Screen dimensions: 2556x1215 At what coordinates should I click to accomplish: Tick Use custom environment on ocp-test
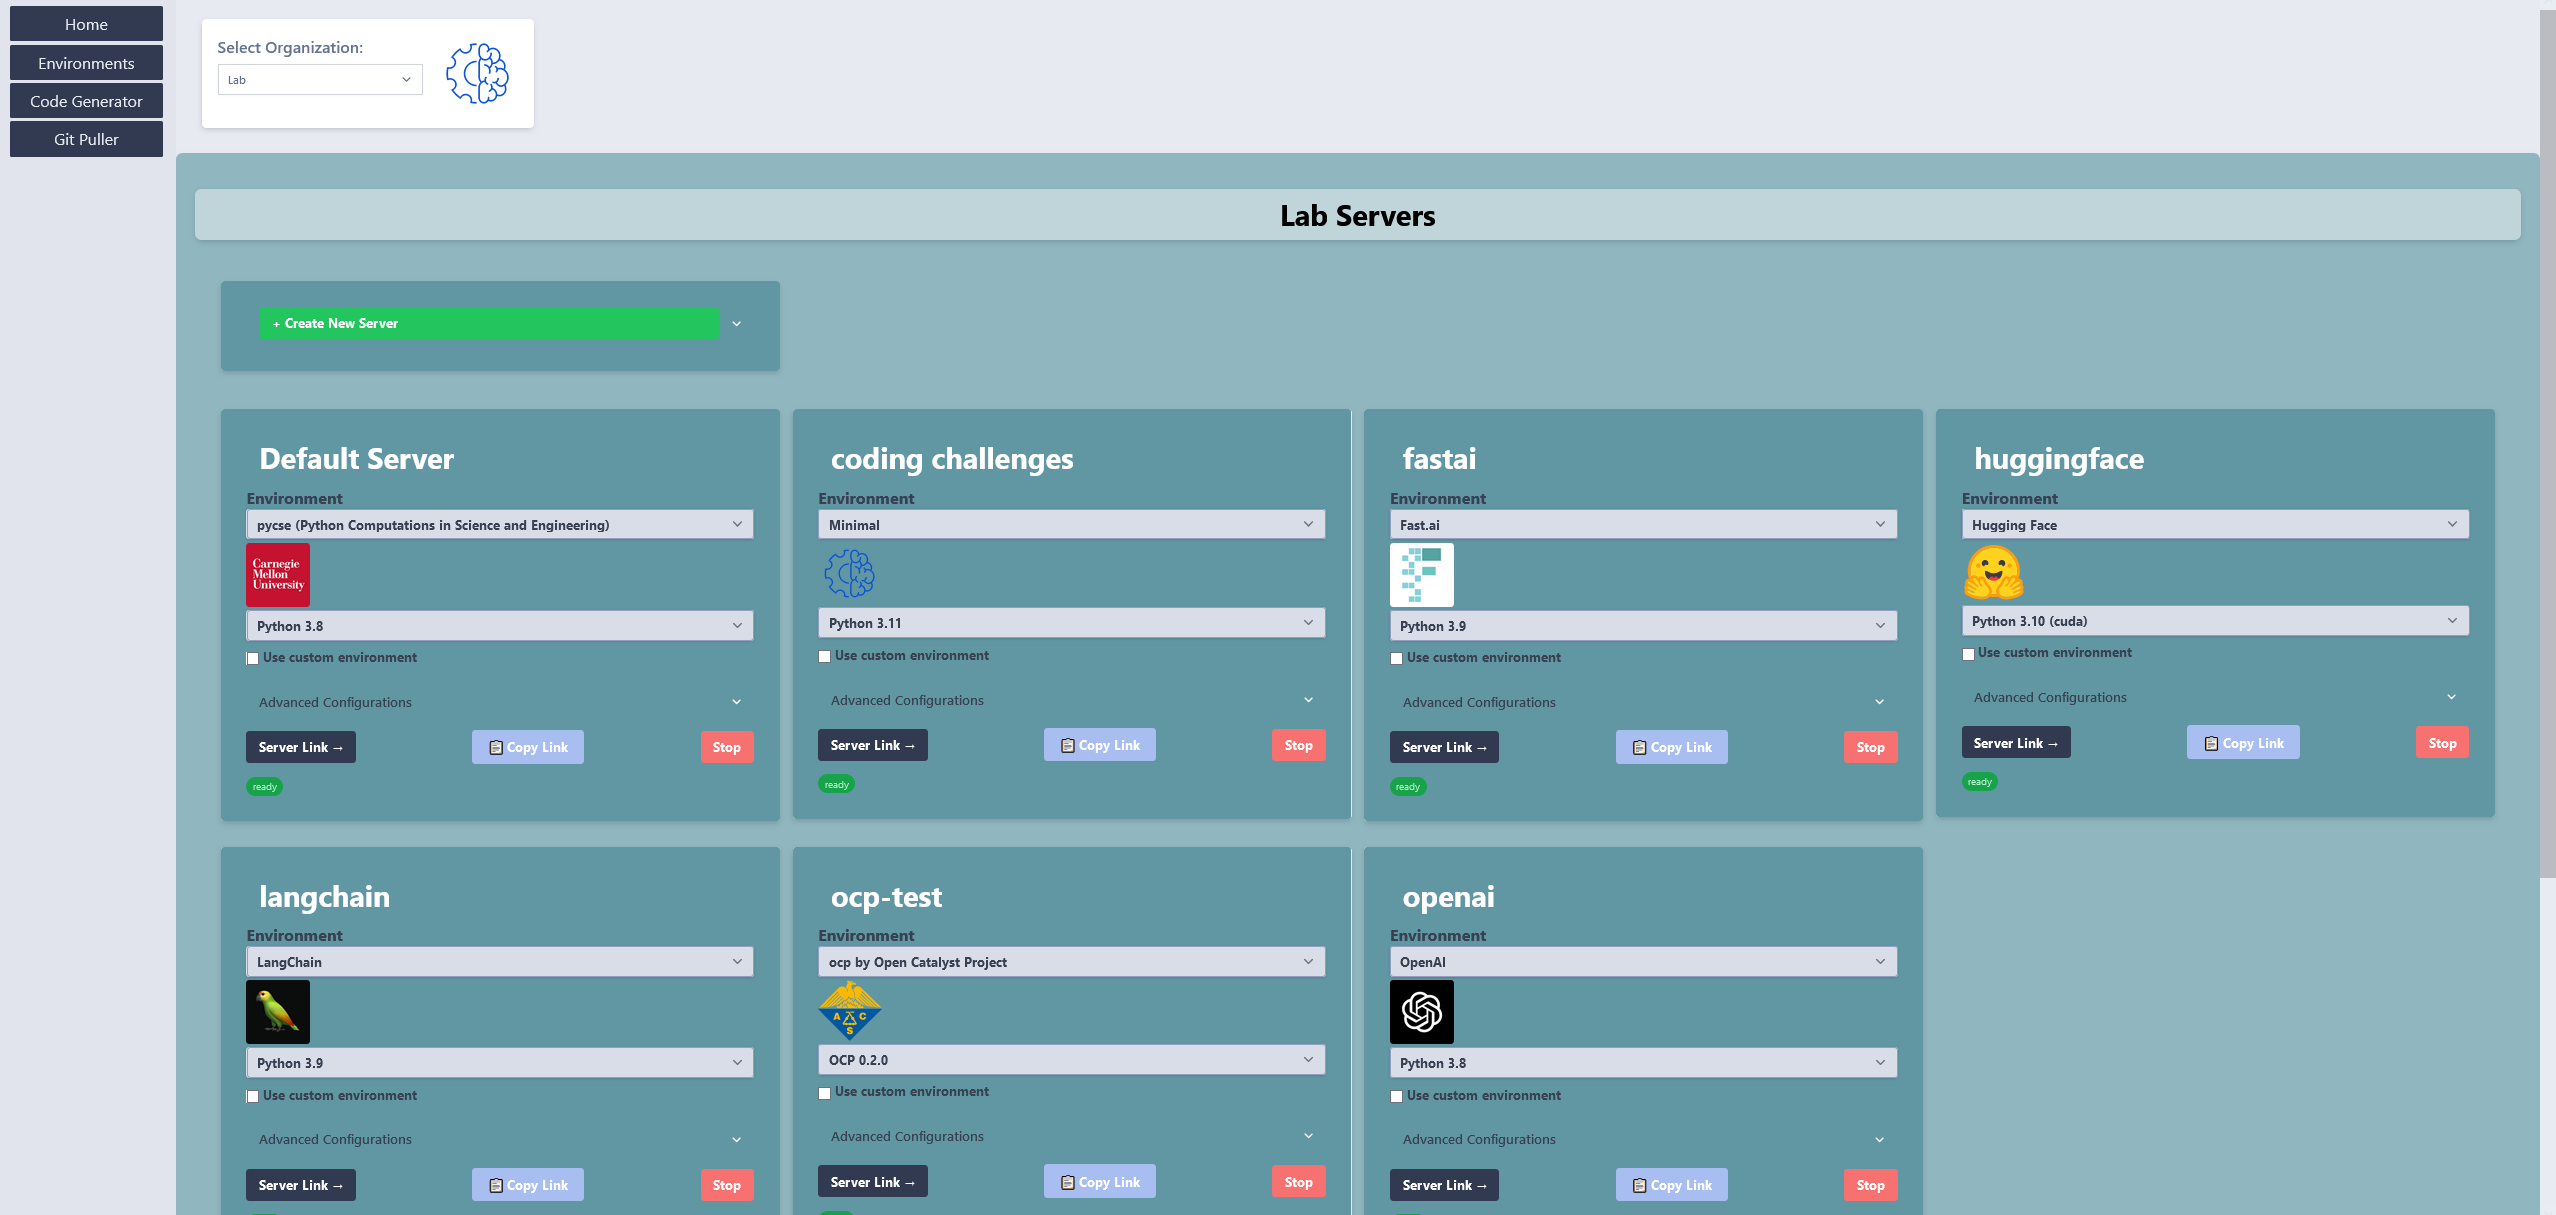[825, 1093]
